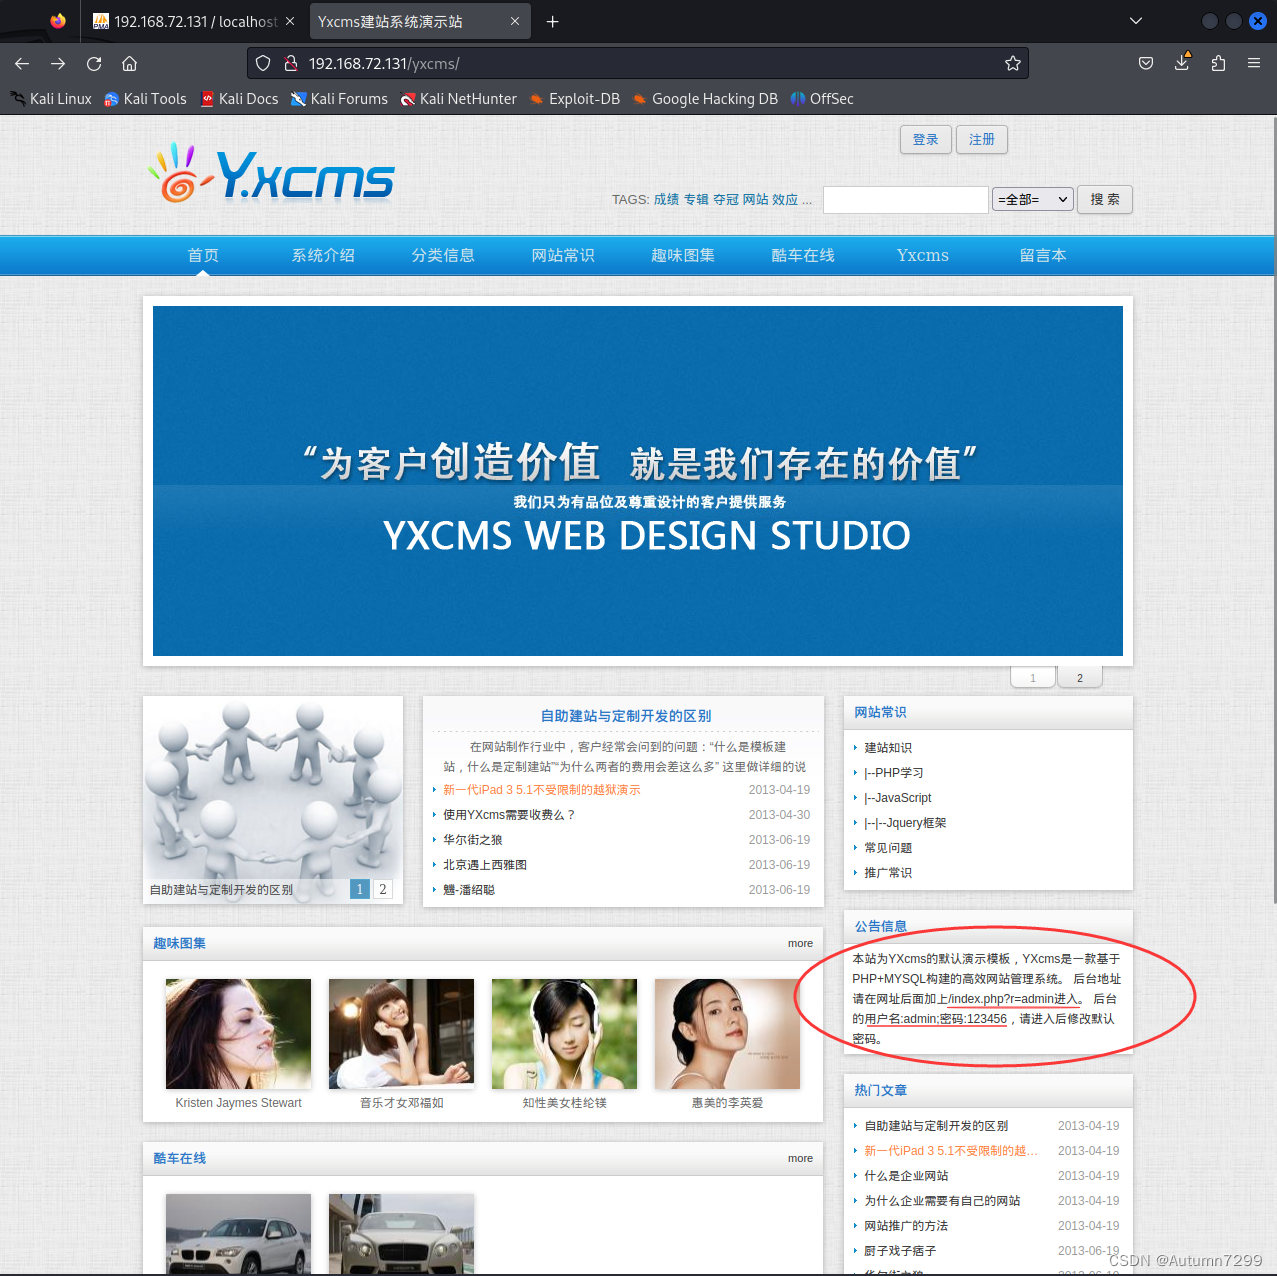Close the 192.168.72.131 / localhost tab
The height and width of the screenshot is (1276, 1277).
290,21
